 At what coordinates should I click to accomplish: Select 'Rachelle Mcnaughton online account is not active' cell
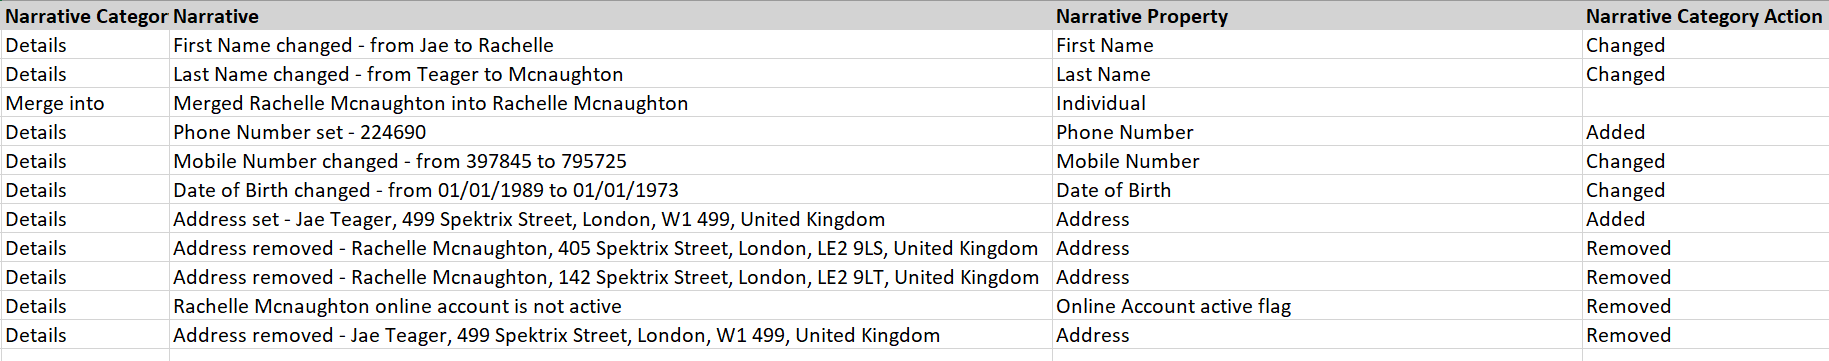611,306
